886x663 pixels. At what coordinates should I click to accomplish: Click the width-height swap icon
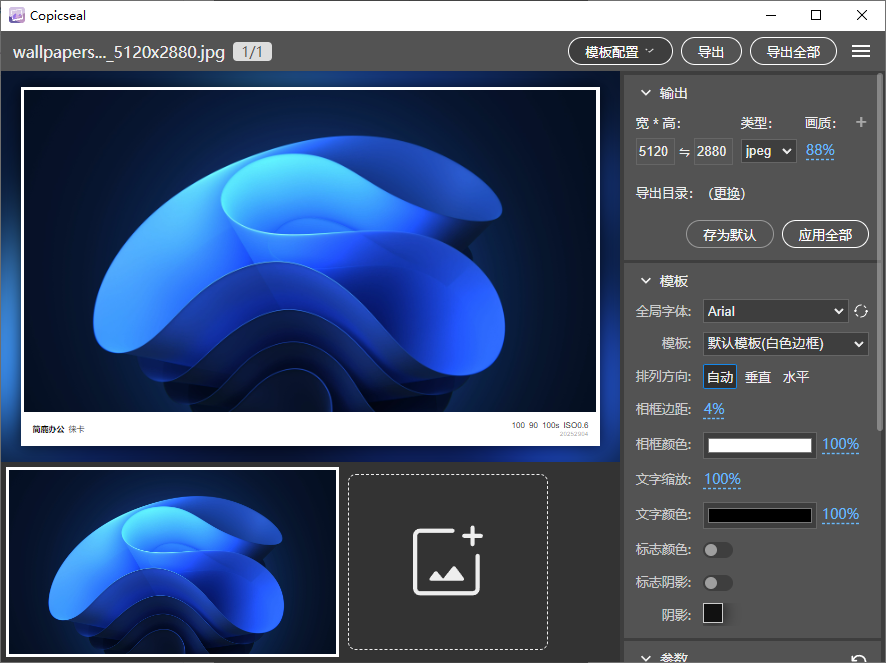click(684, 151)
